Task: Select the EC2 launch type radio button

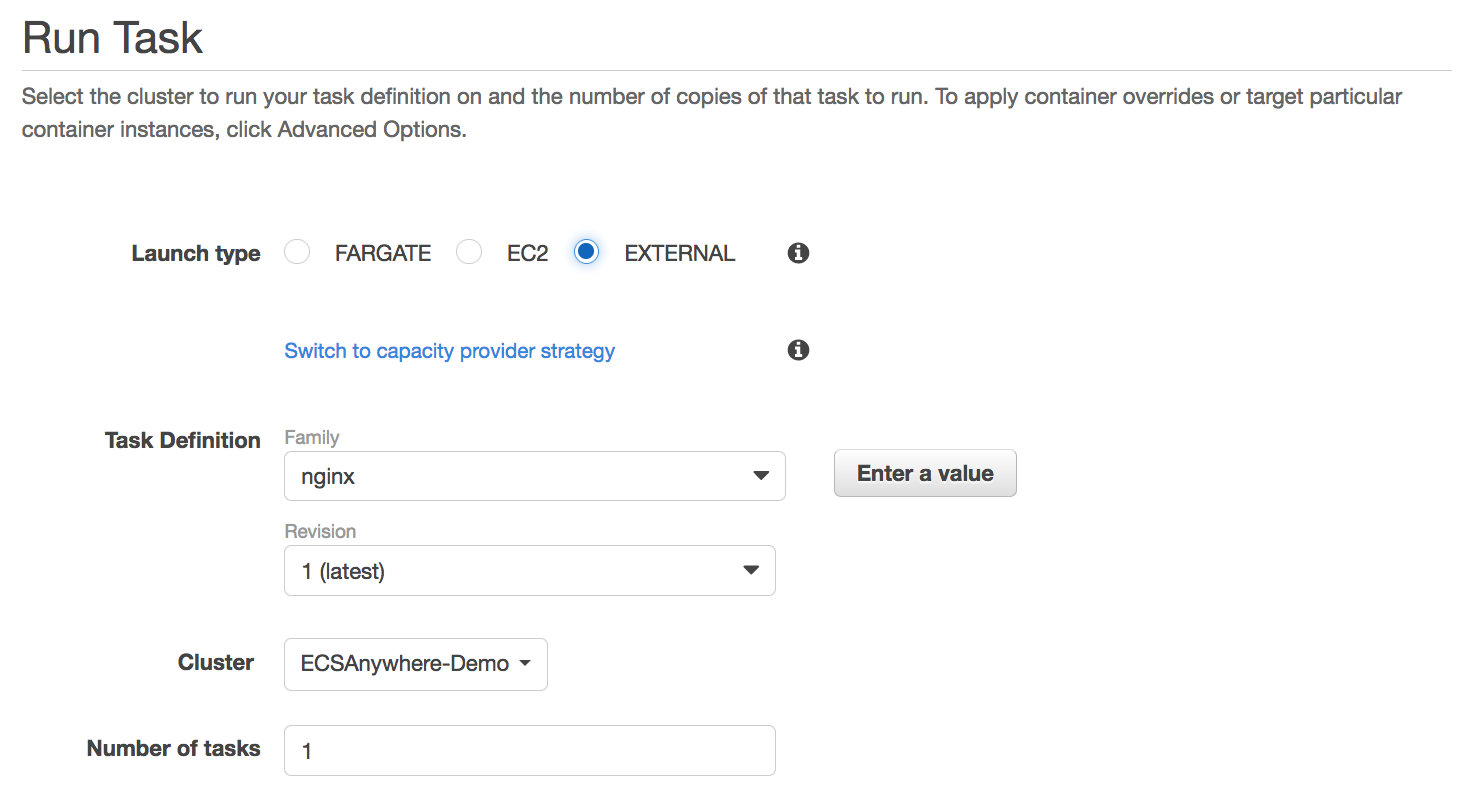Action: 469,252
